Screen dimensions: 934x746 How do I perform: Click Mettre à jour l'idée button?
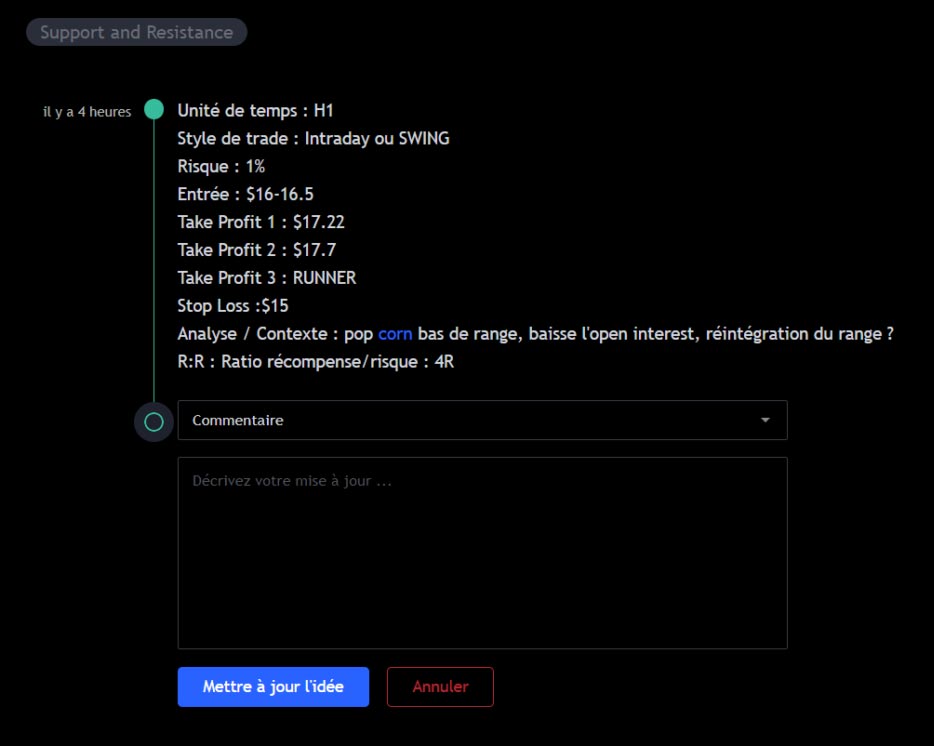pyautogui.click(x=273, y=686)
